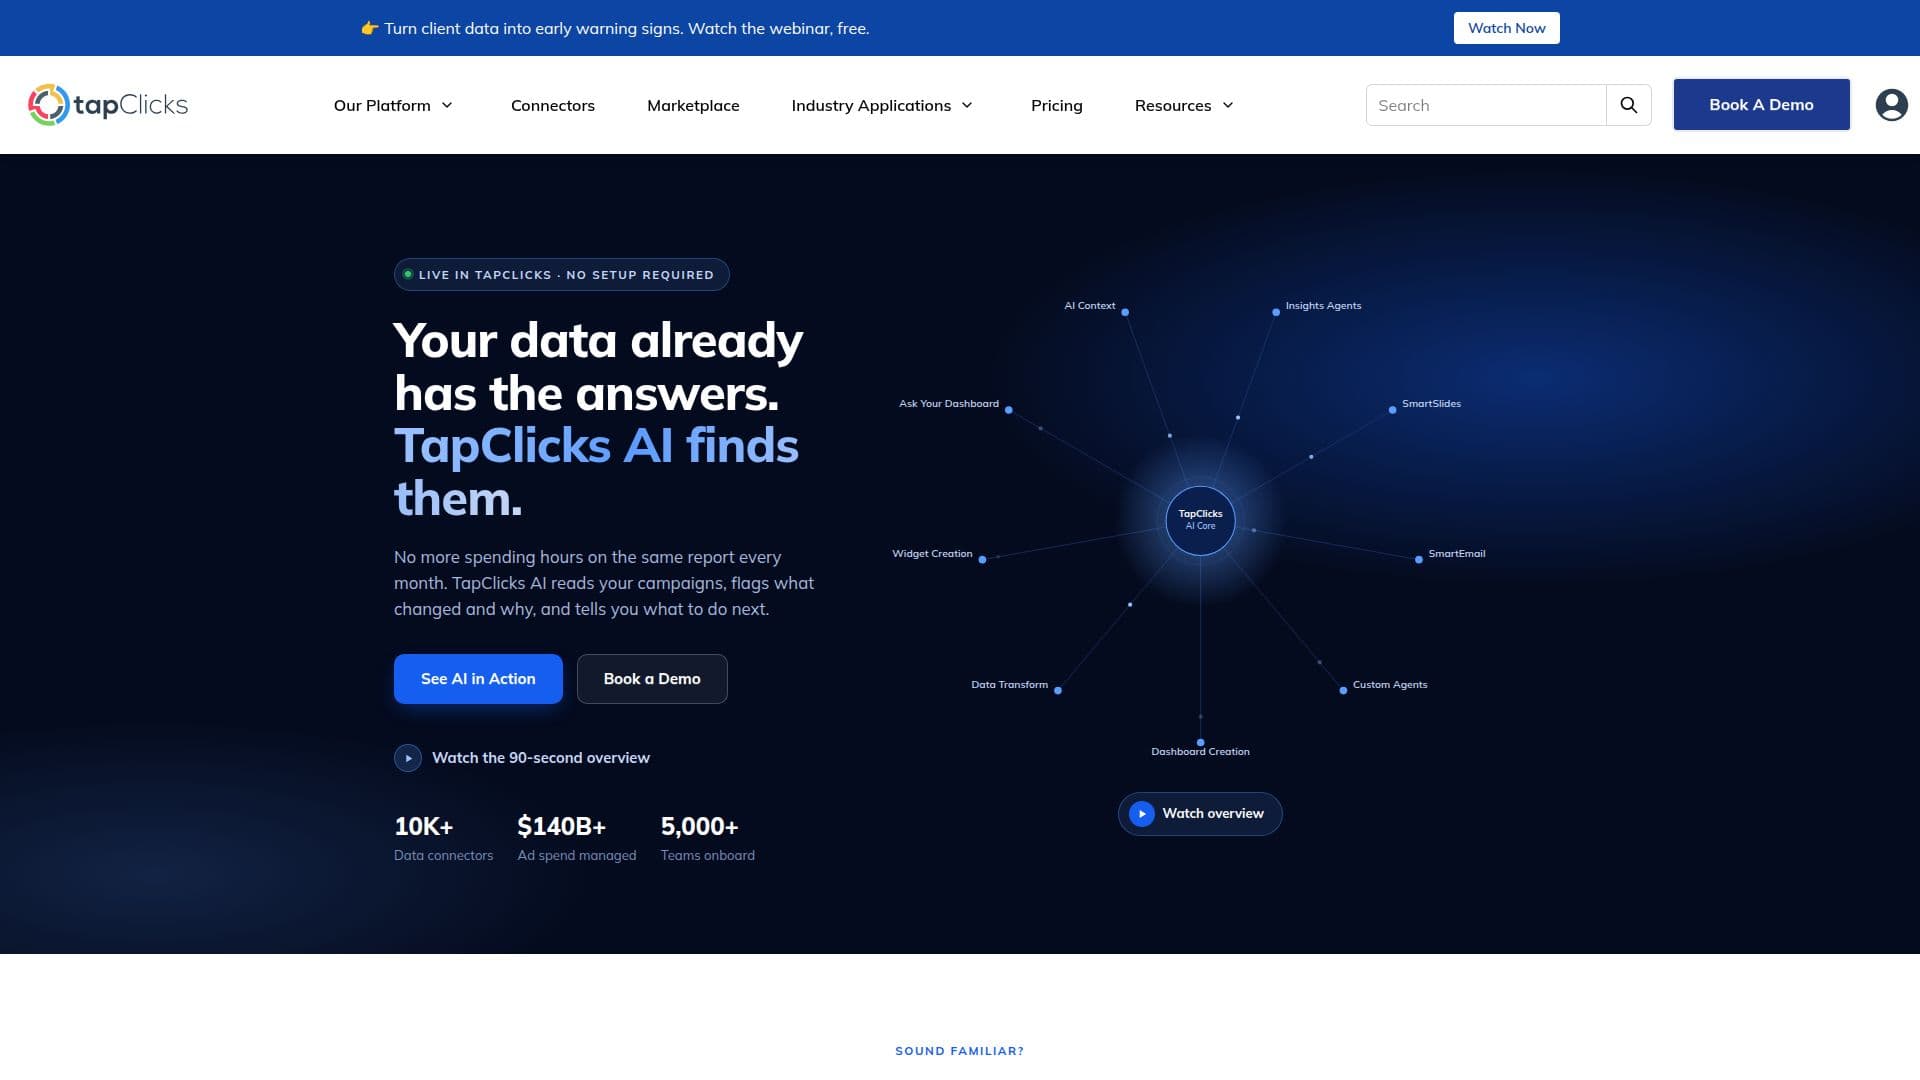Expand the Industry Applications dropdown
1920x1080 pixels.
click(882, 105)
